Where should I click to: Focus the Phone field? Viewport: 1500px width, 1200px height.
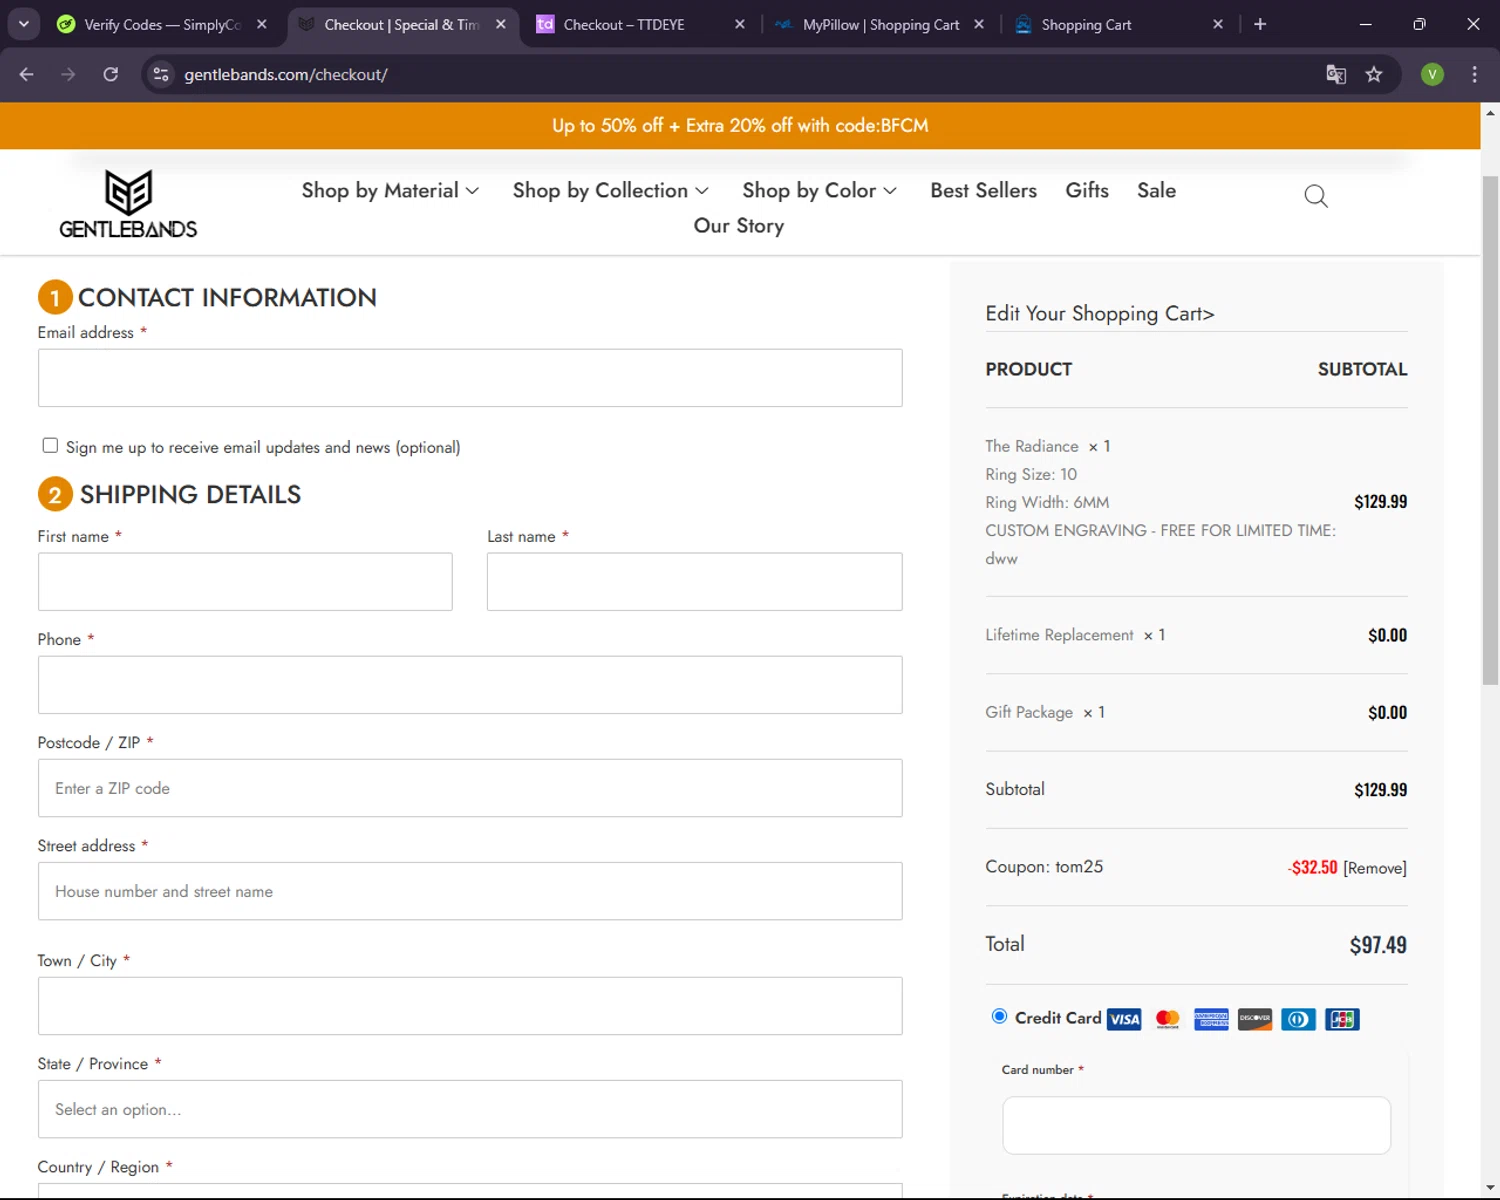point(470,685)
